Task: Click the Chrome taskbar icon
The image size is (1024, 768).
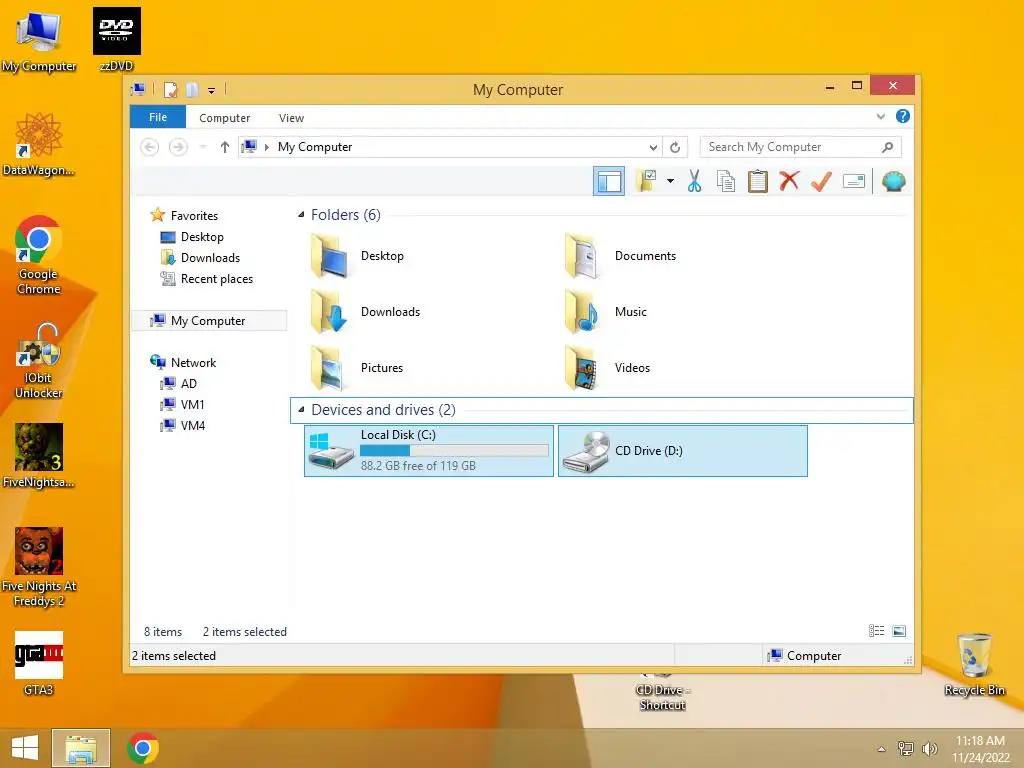Action: pos(143,748)
